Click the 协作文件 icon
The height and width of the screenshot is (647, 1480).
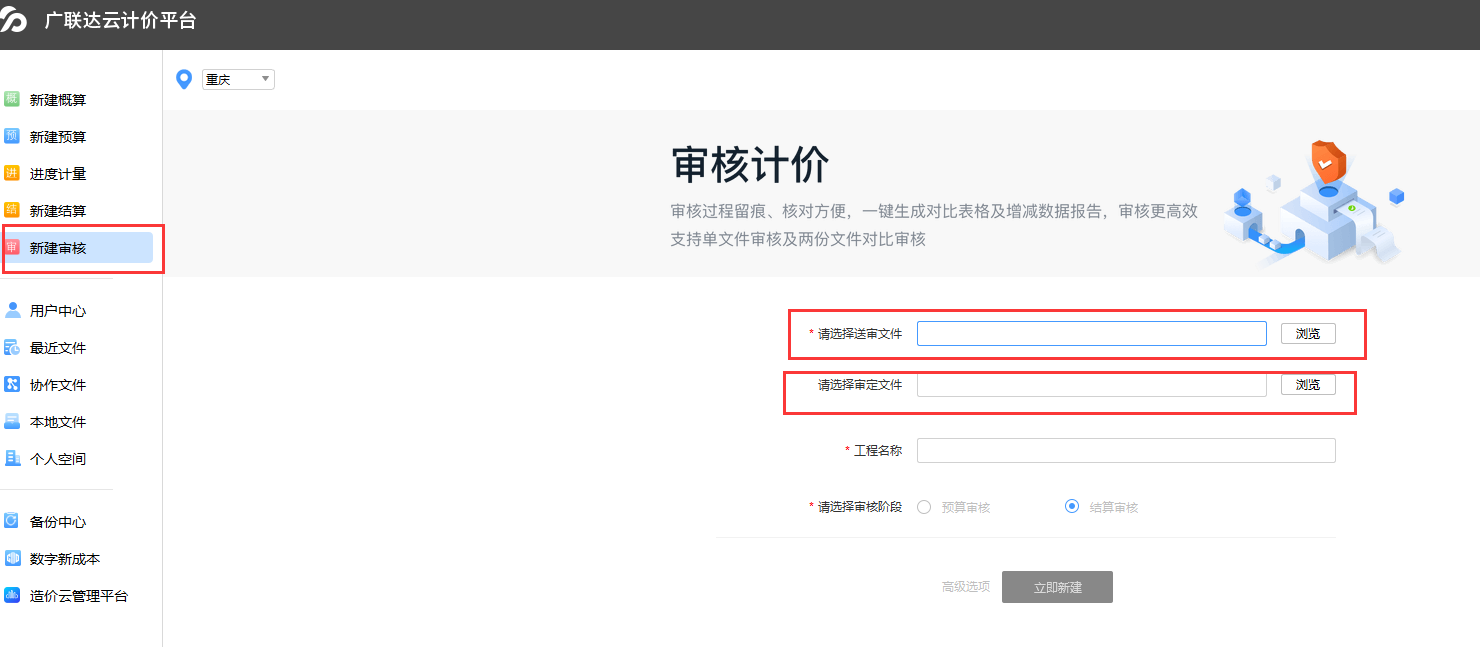click(x=12, y=384)
